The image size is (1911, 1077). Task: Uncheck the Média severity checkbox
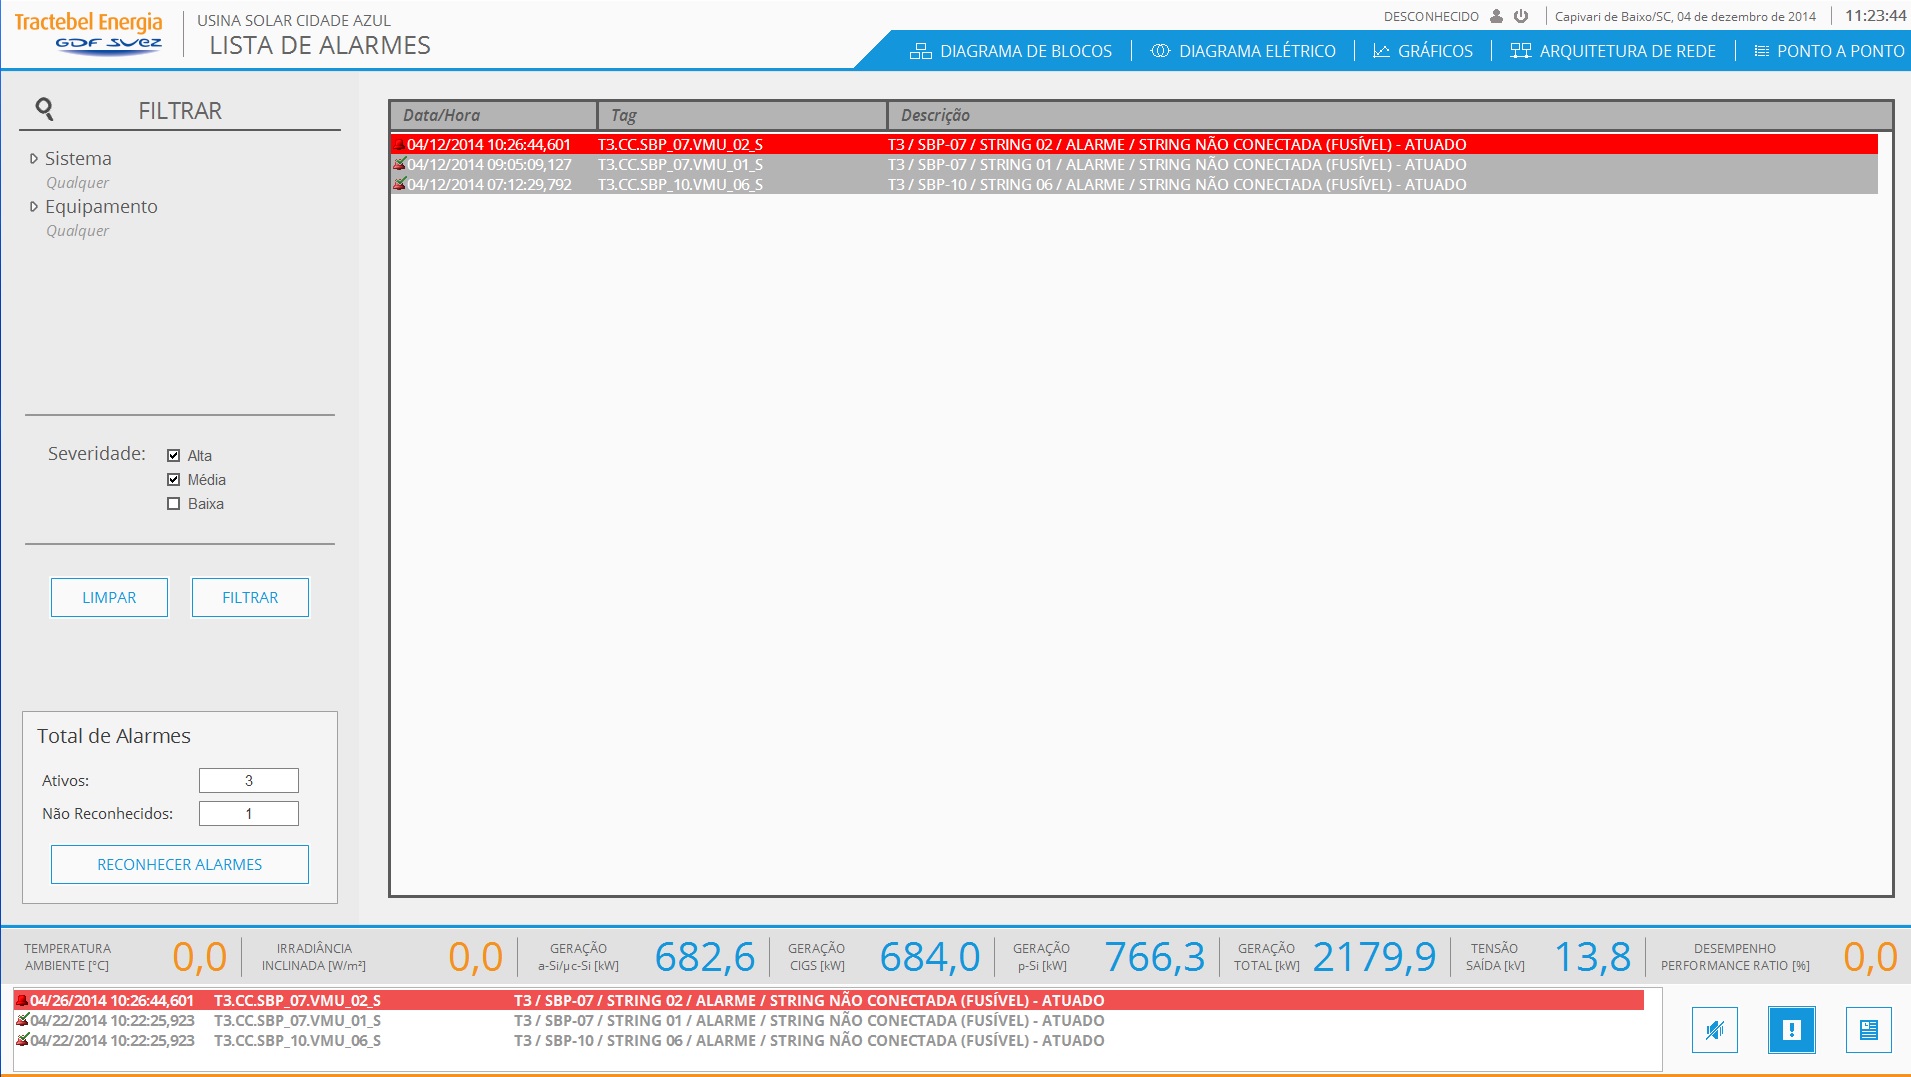tap(173, 479)
